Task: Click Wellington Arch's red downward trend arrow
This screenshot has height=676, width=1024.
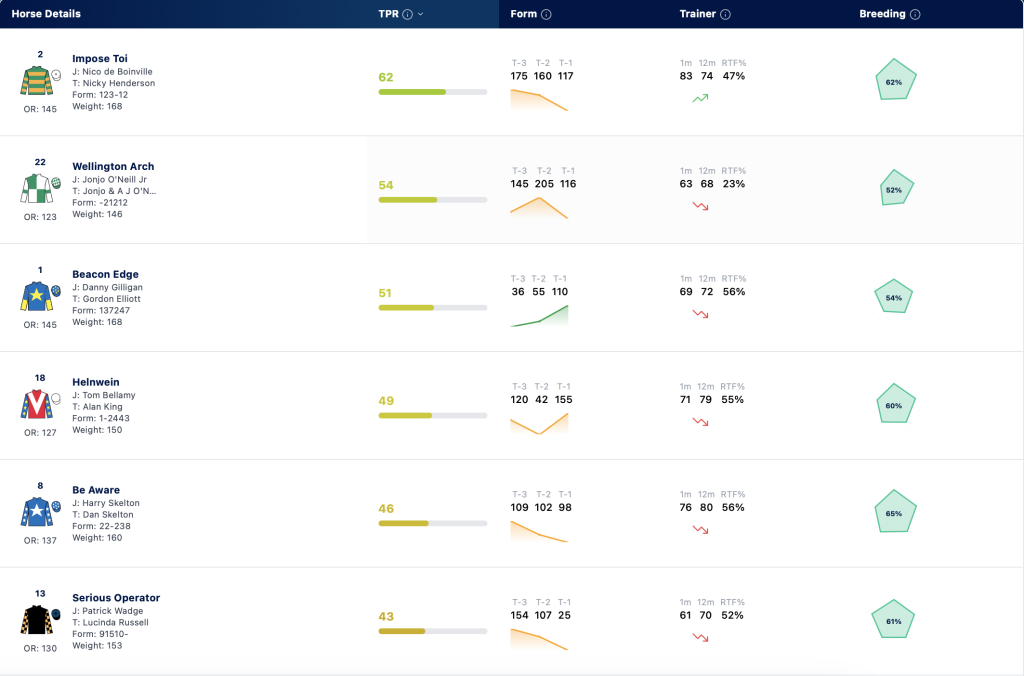Action: pos(700,206)
